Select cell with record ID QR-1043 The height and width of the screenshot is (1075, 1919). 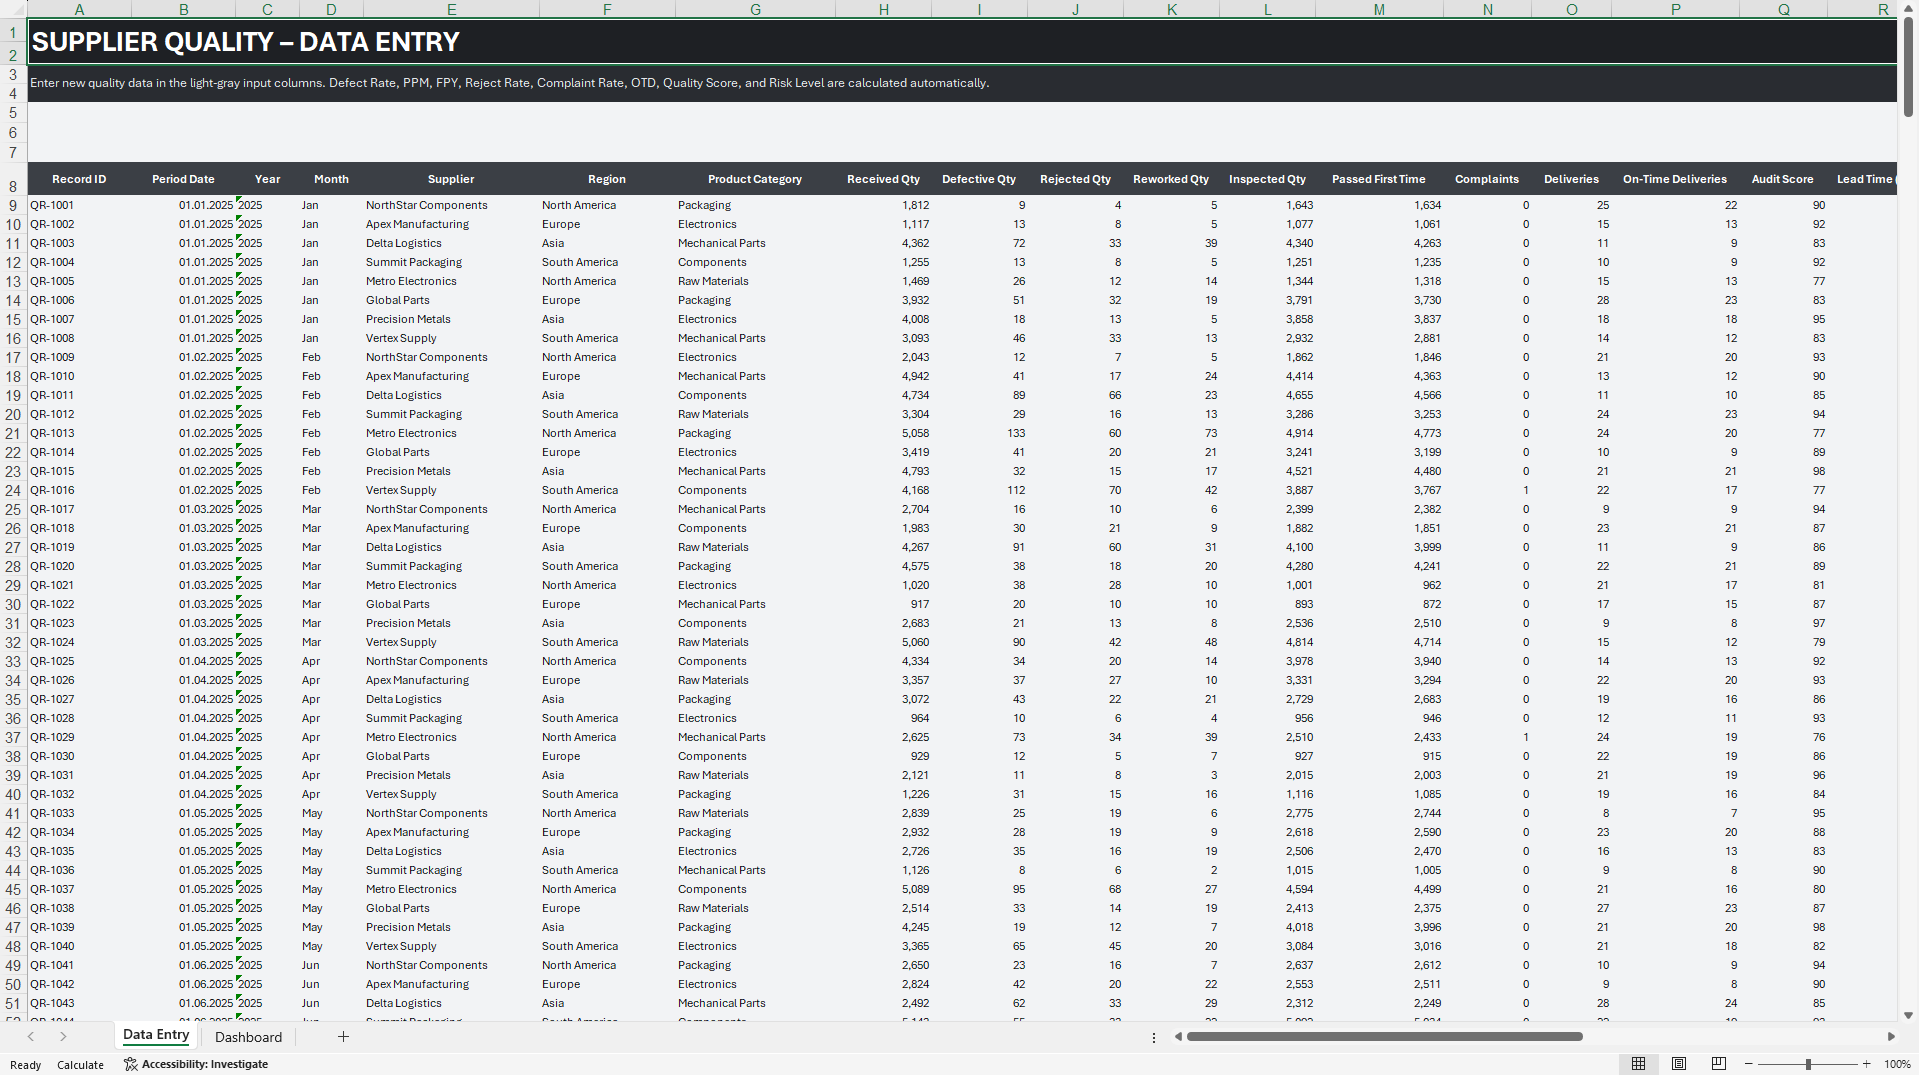(x=79, y=1003)
